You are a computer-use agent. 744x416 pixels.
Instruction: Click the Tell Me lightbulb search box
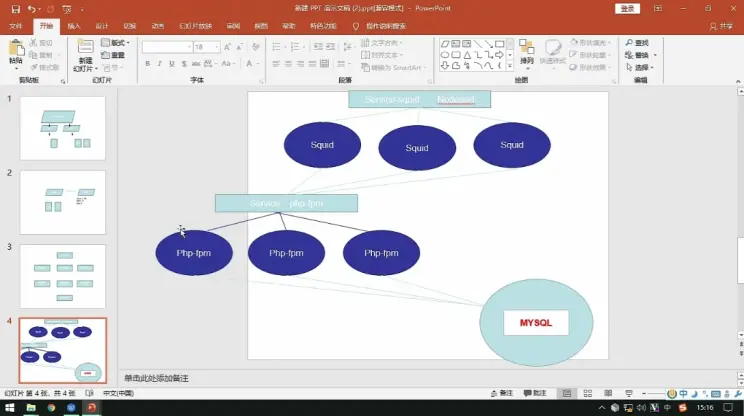point(381,26)
